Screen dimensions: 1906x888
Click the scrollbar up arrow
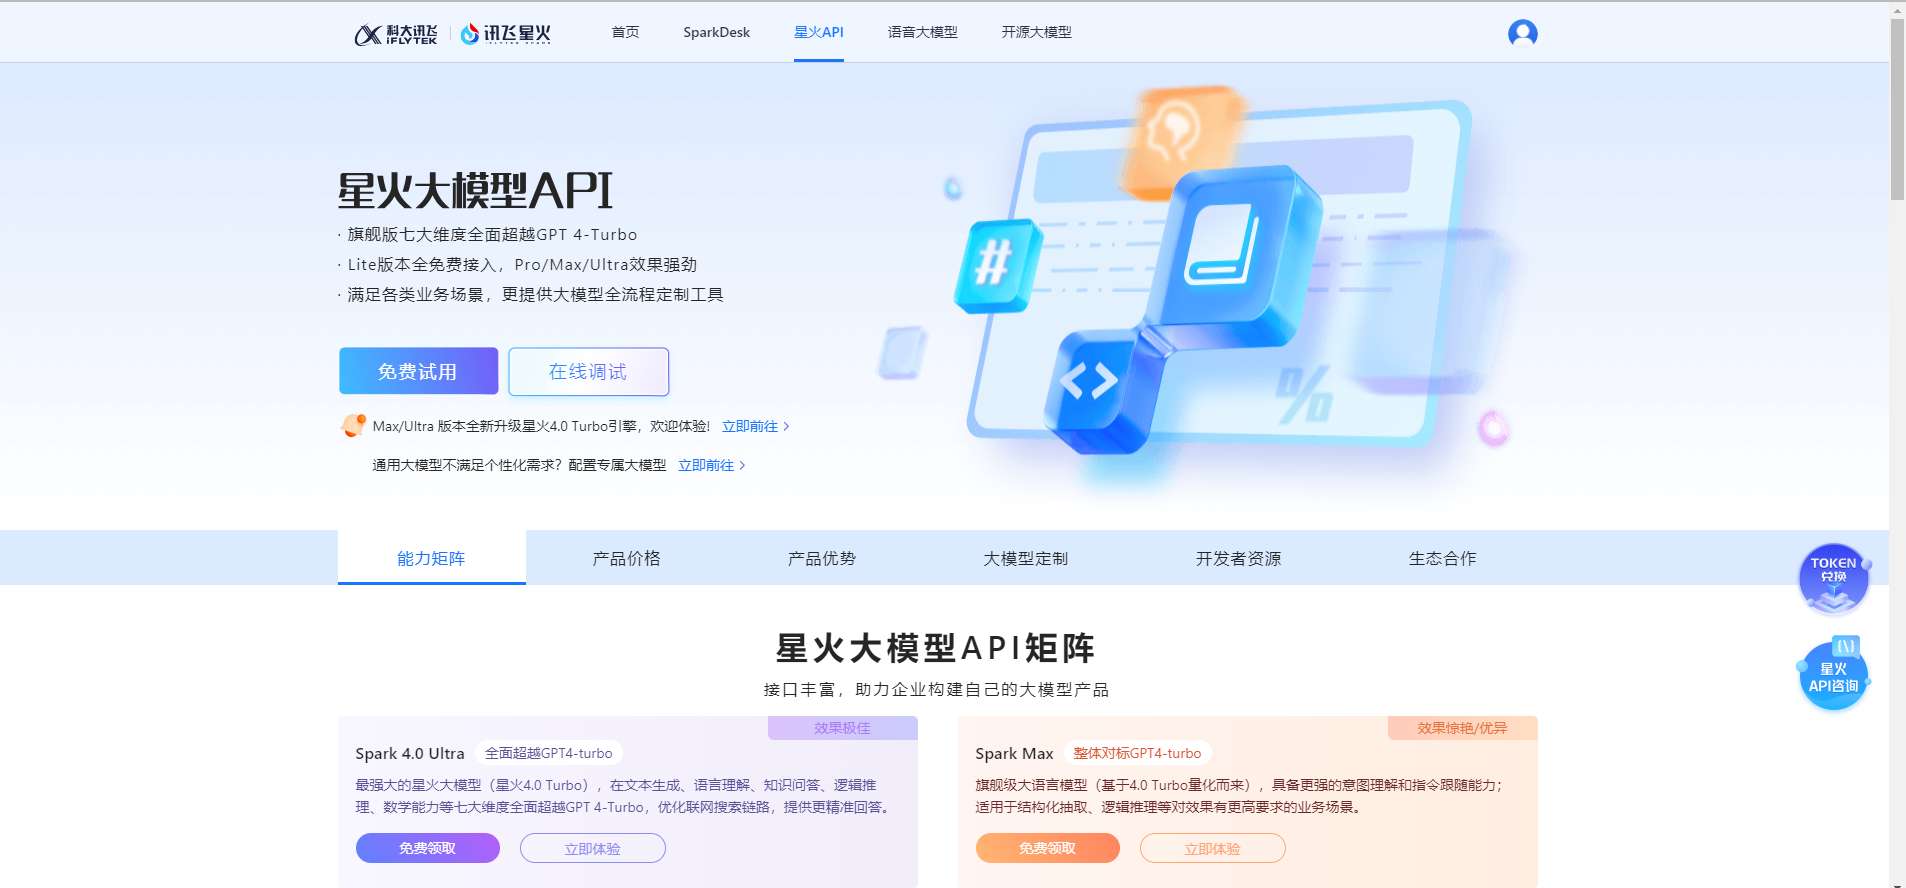click(1897, 9)
